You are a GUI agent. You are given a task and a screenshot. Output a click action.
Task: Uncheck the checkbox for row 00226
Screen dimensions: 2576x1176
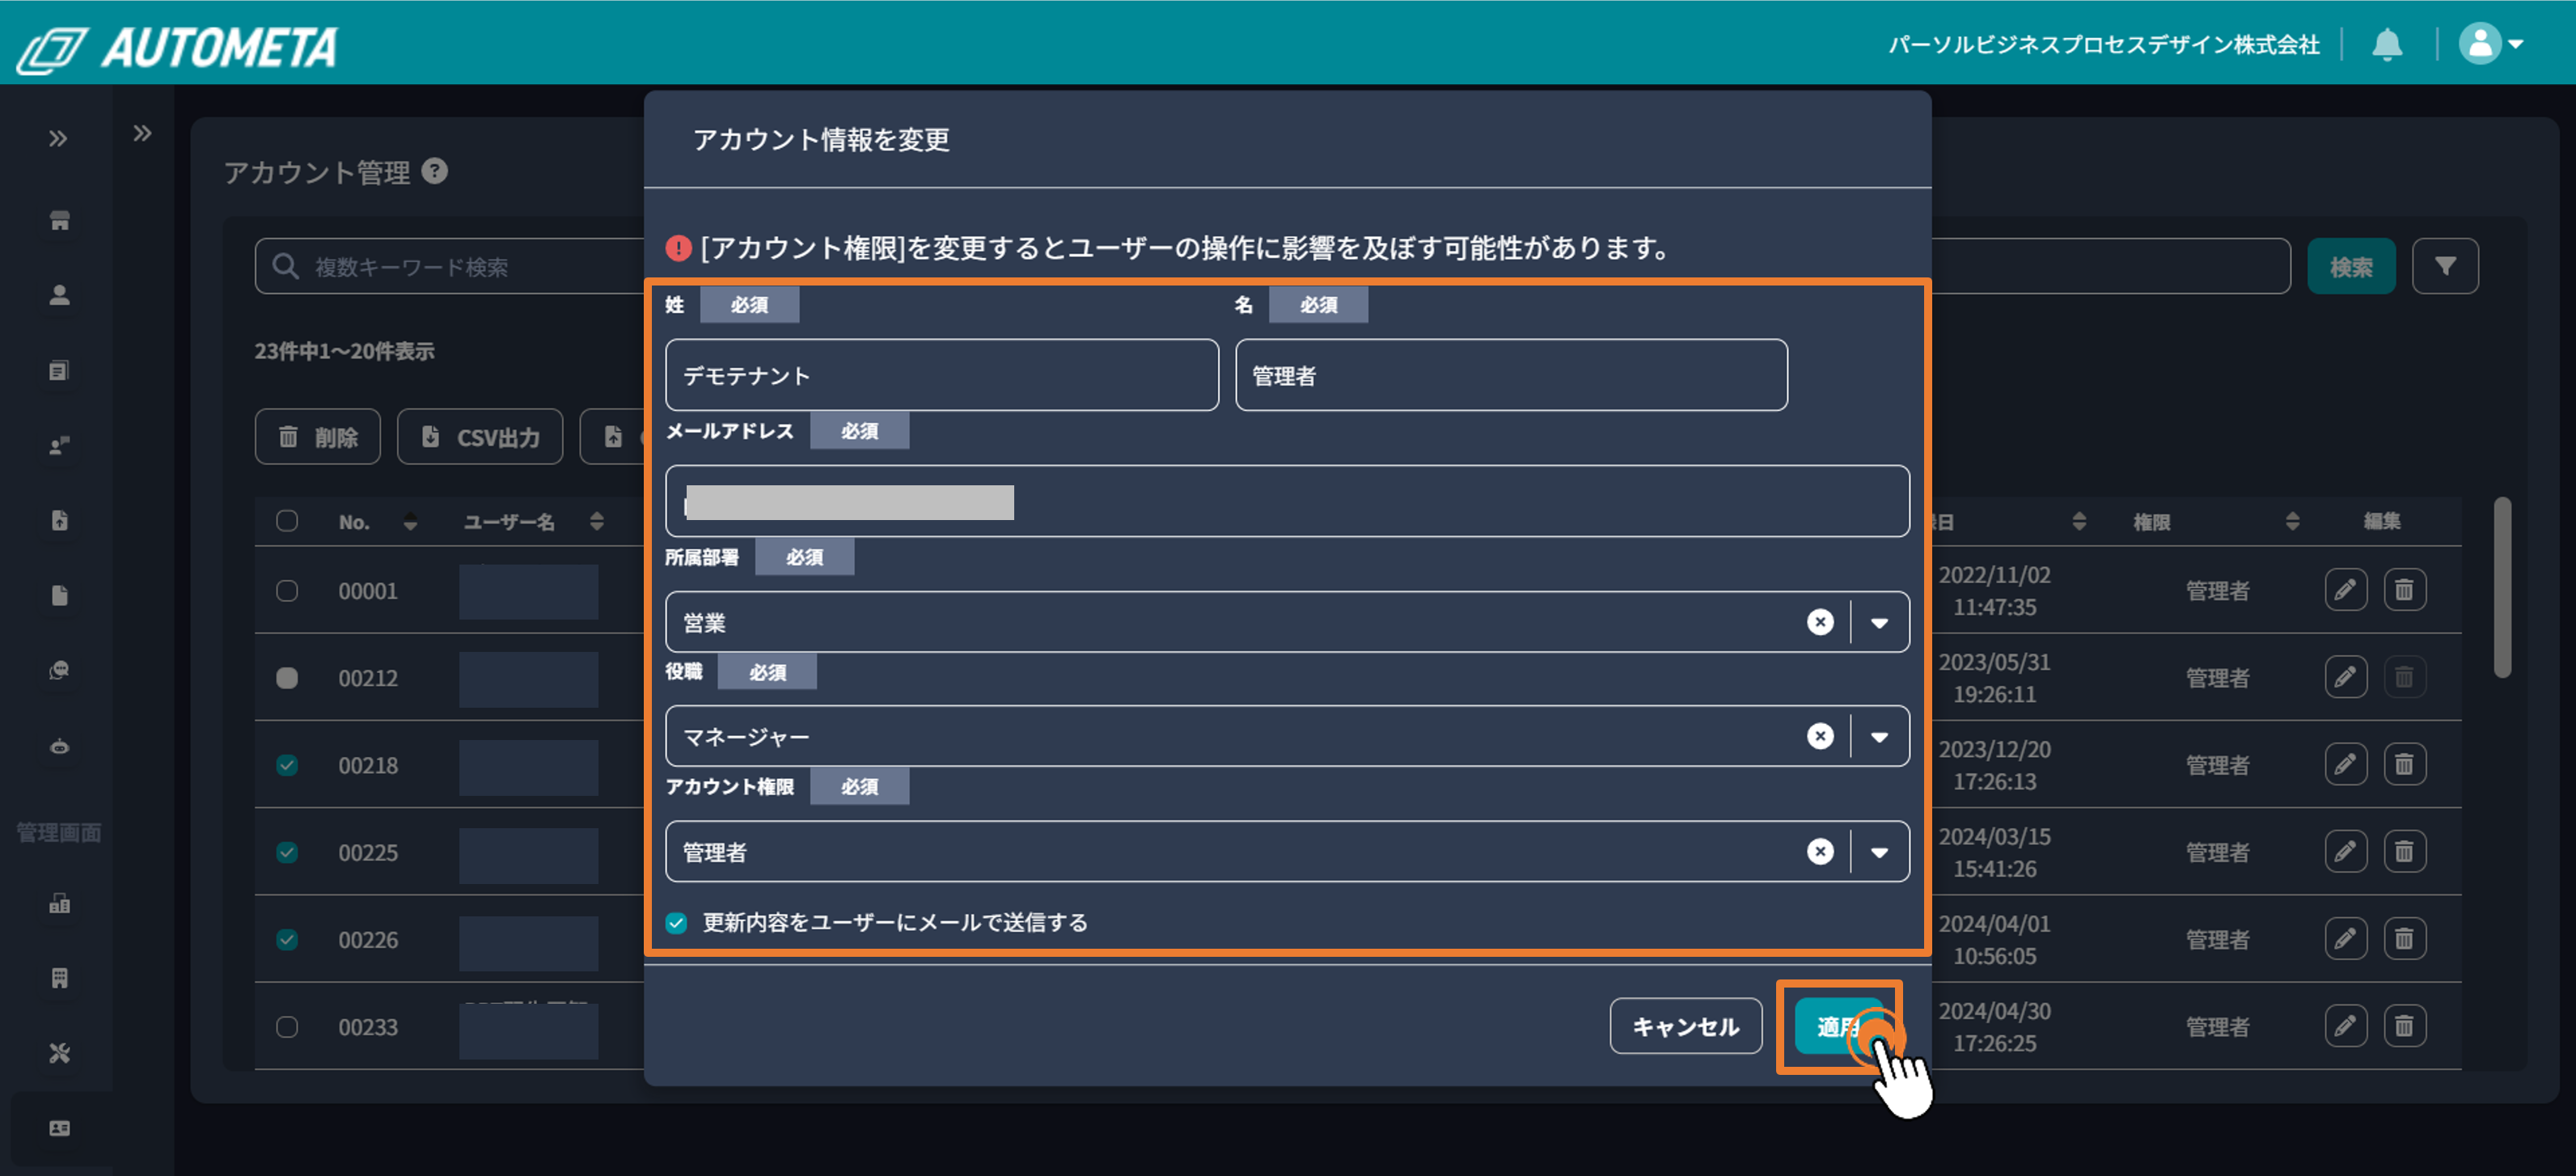[x=287, y=939]
